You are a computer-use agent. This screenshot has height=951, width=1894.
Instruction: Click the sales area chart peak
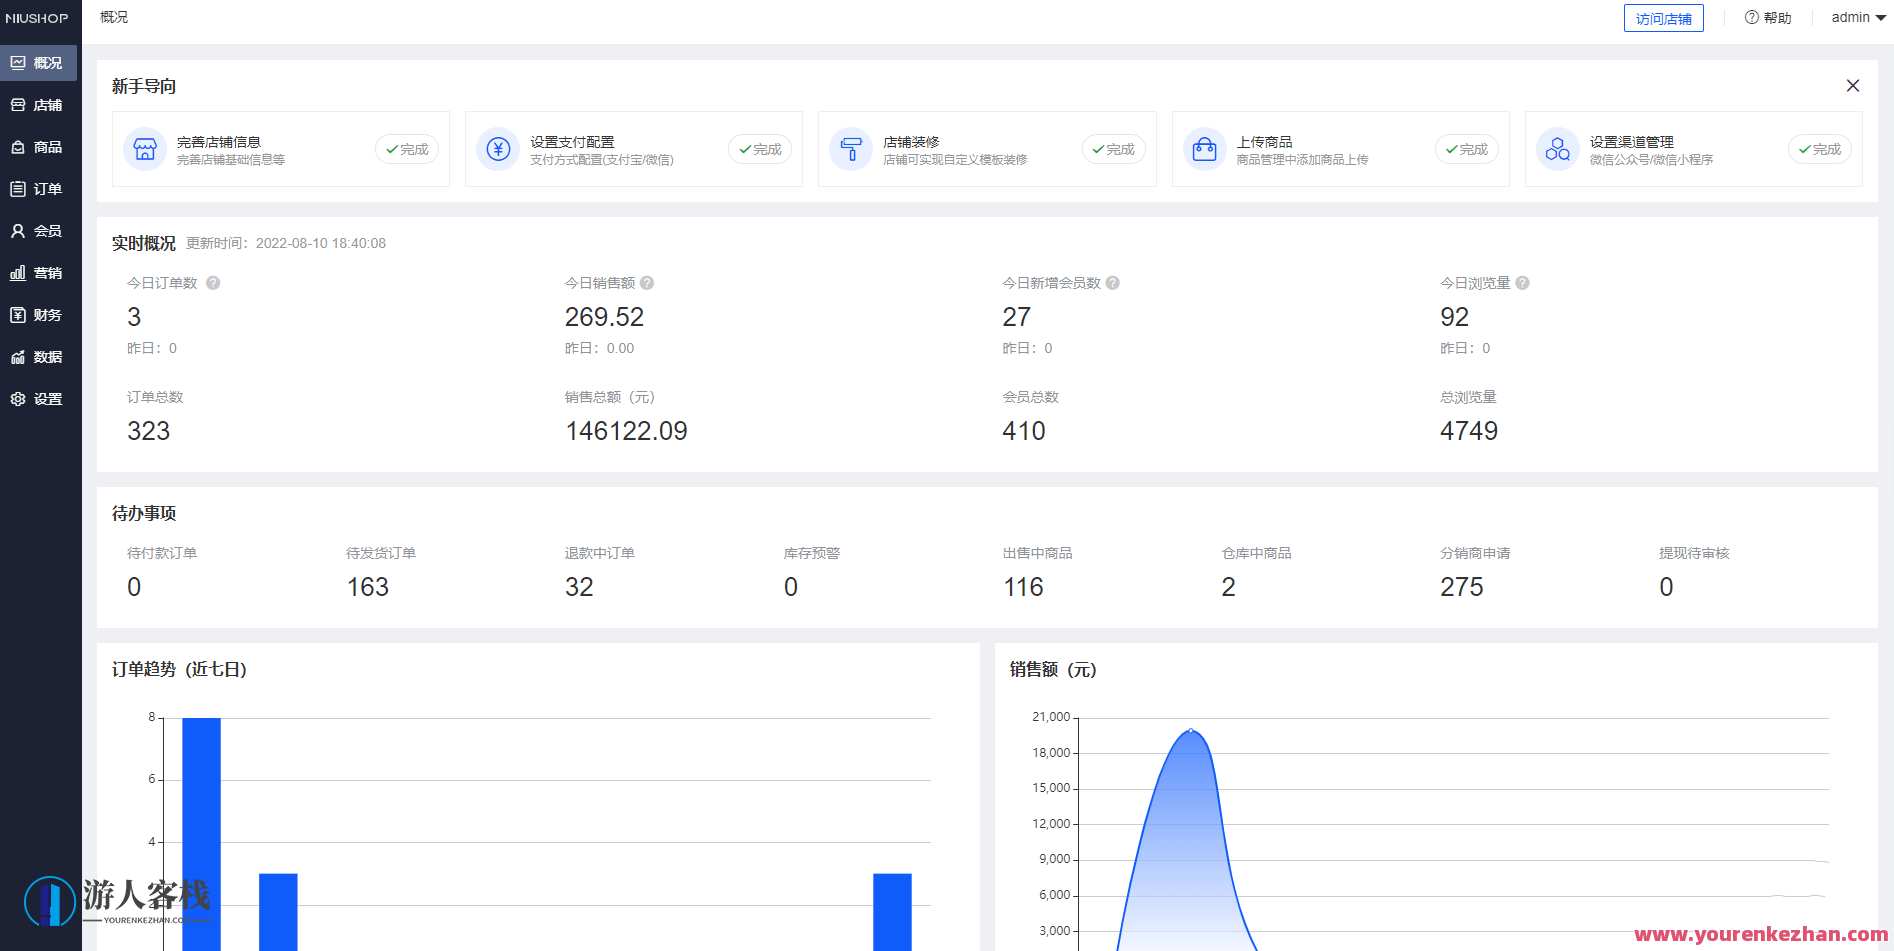1190,732
